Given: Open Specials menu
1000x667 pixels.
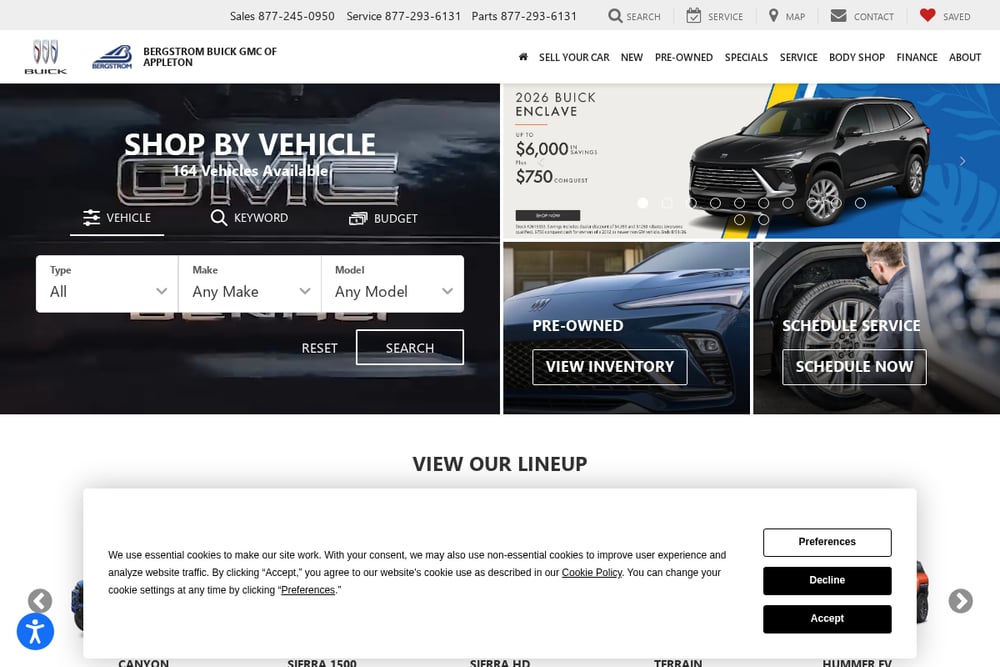Looking at the screenshot, I should pyautogui.click(x=746, y=57).
